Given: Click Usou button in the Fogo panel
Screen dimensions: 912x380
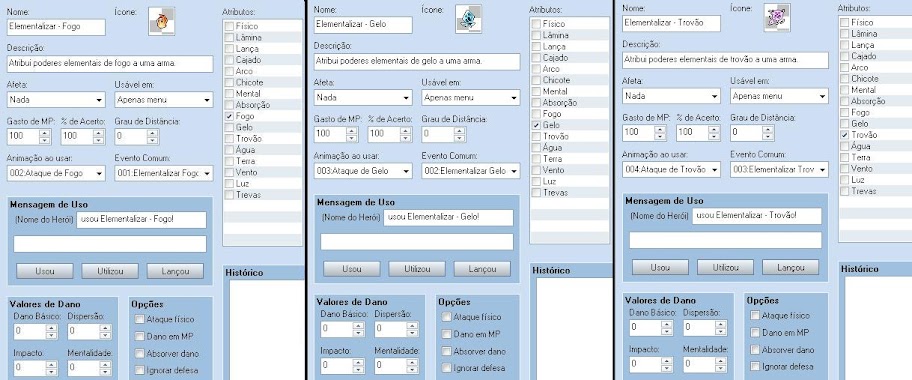Looking at the screenshot, I should tap(45, 271).
